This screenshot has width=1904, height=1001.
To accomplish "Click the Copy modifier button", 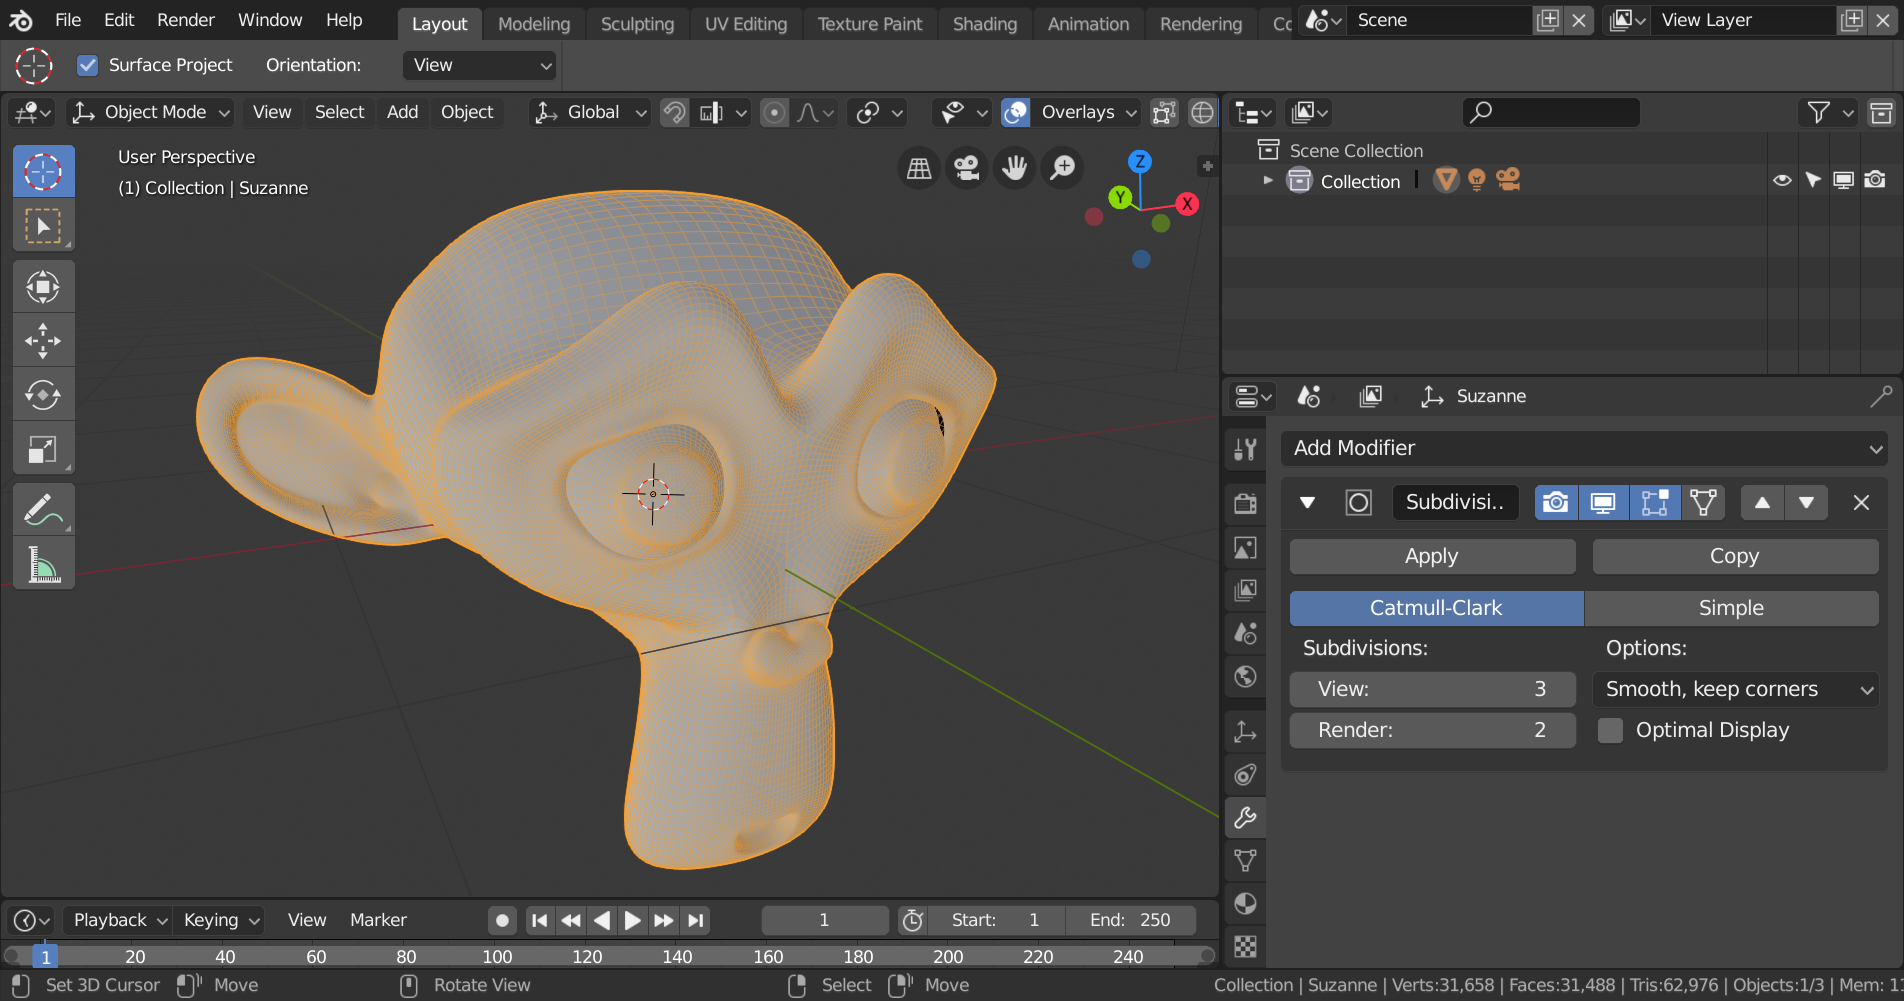I will pos(1735,556).
